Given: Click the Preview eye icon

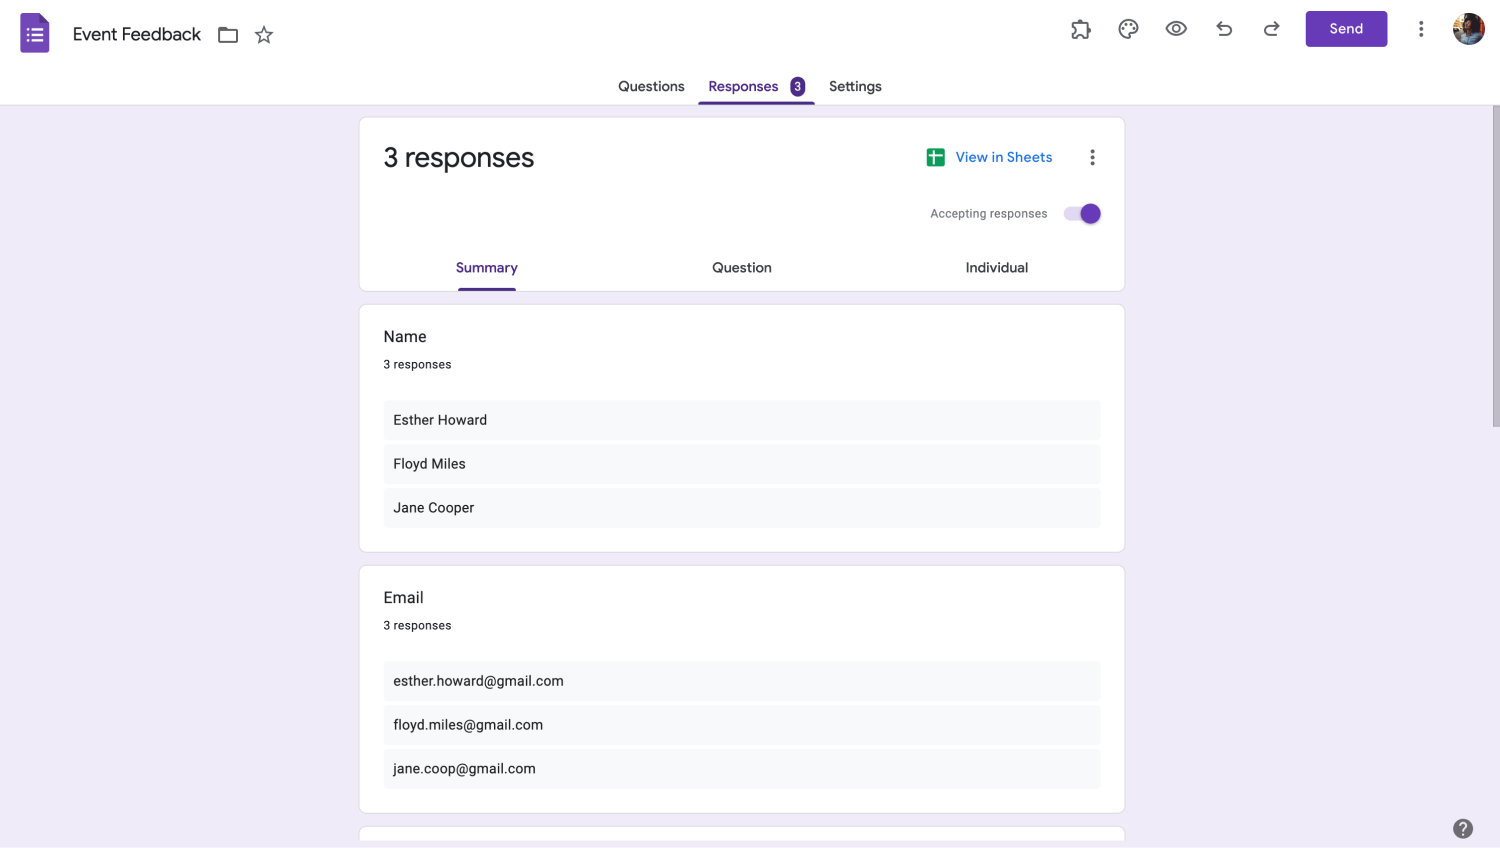Looking at the screenshot, I should coord(1176,29).
